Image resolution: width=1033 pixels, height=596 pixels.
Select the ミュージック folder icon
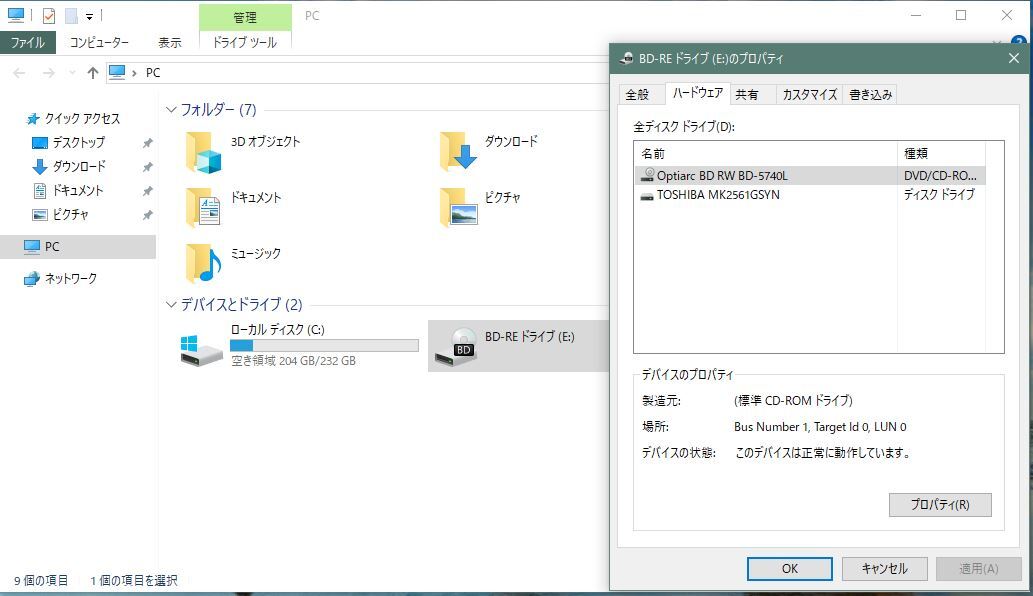point(203,263)
